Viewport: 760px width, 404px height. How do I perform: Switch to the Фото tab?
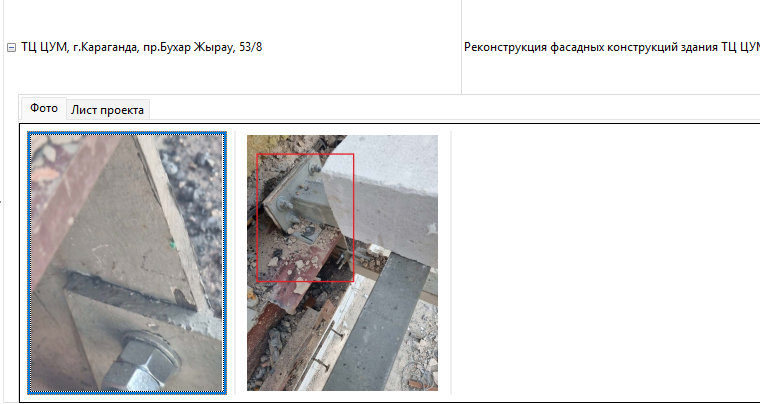[x=44, y=109]
